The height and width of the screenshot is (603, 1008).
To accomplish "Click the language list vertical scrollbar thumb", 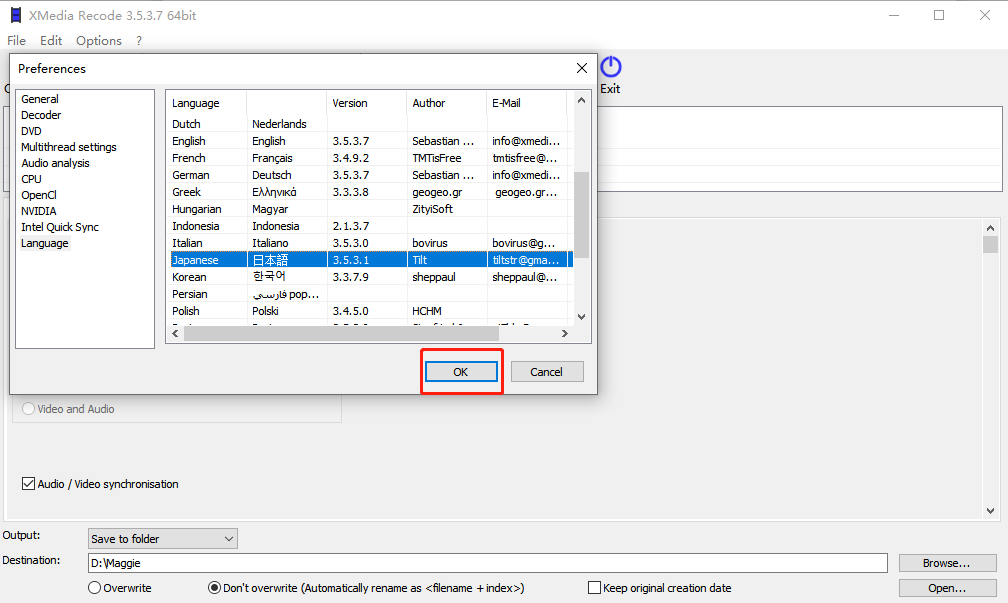I will 581,215.
